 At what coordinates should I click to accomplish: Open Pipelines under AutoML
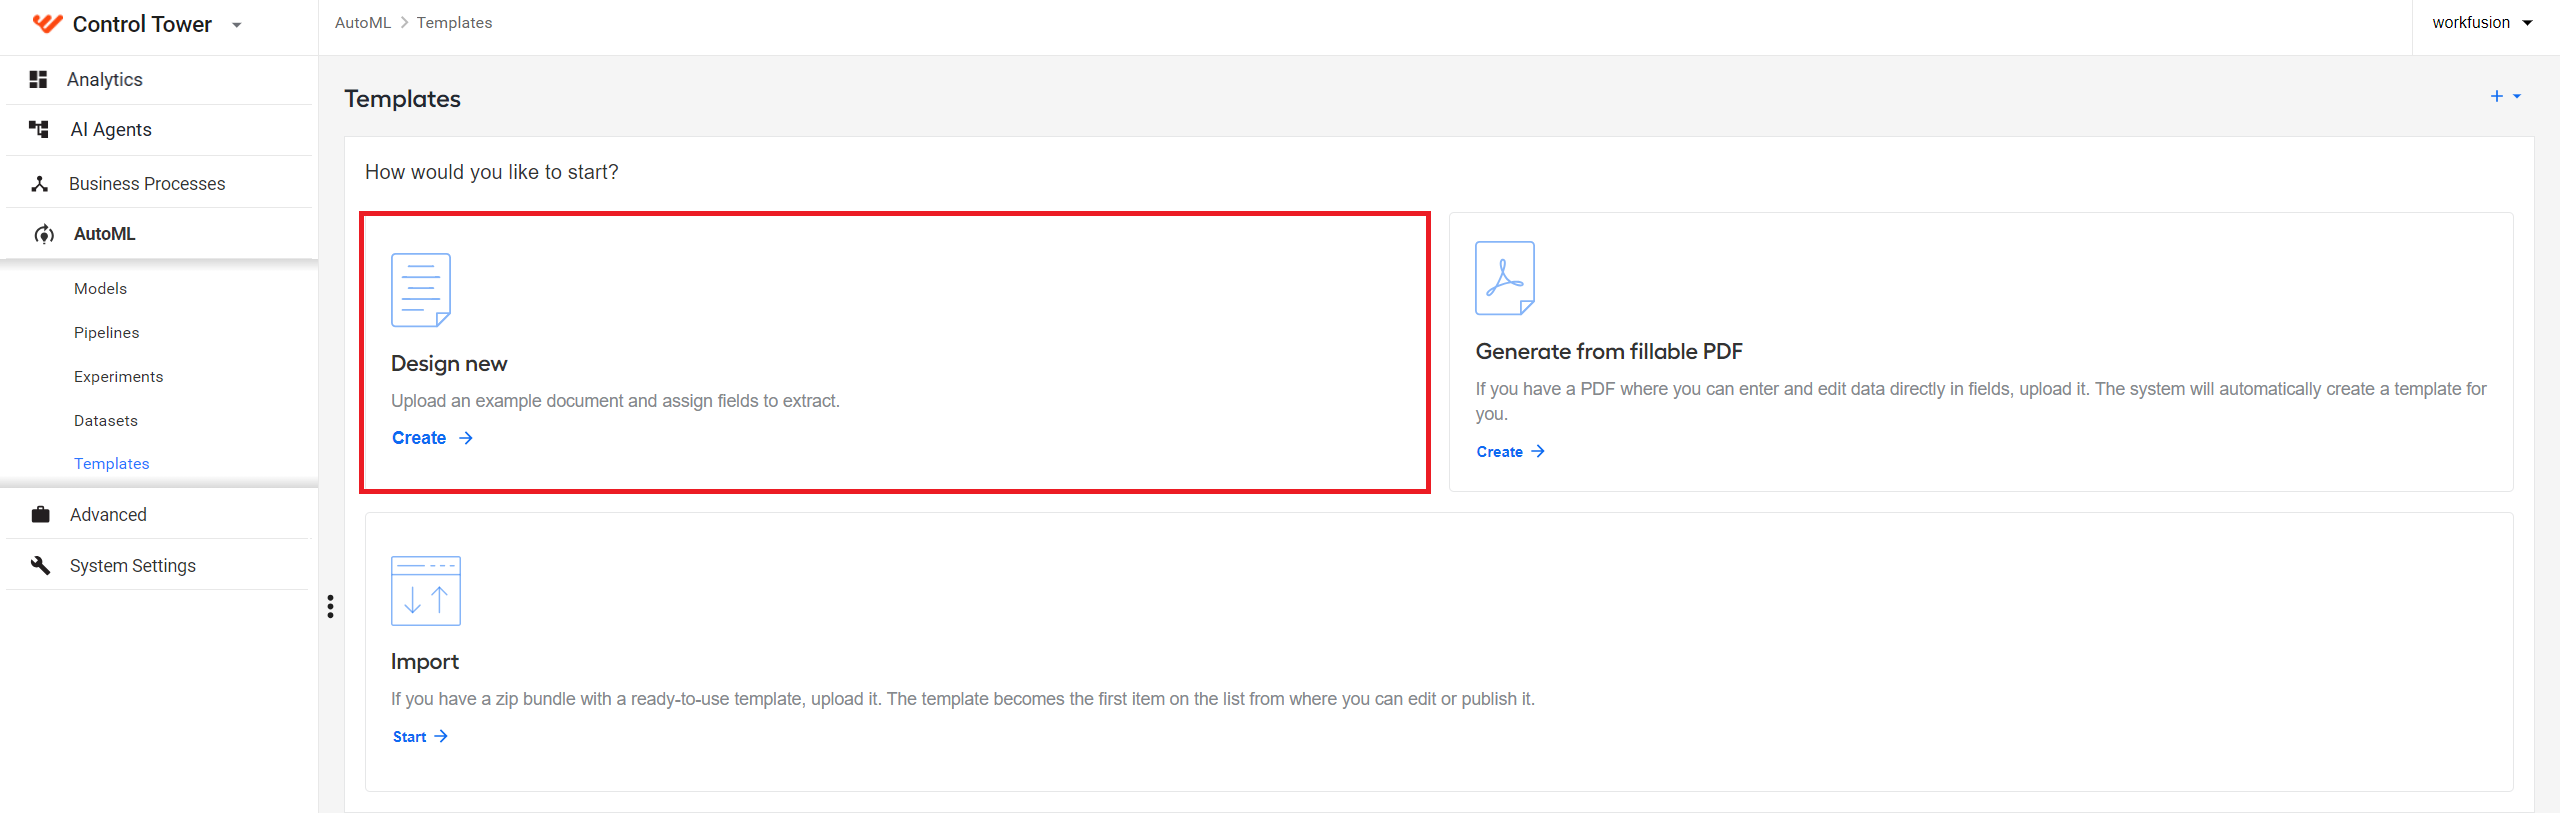pos(106,333)
